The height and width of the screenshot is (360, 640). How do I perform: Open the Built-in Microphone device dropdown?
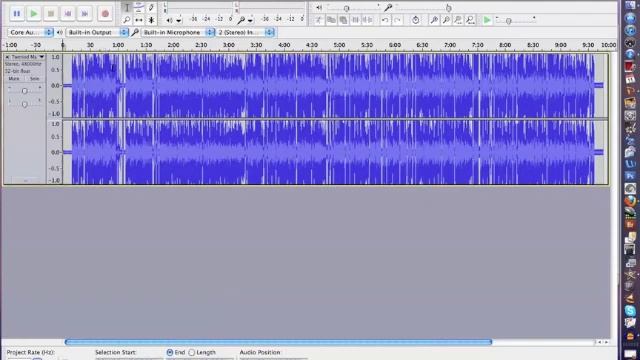point(178,32)
